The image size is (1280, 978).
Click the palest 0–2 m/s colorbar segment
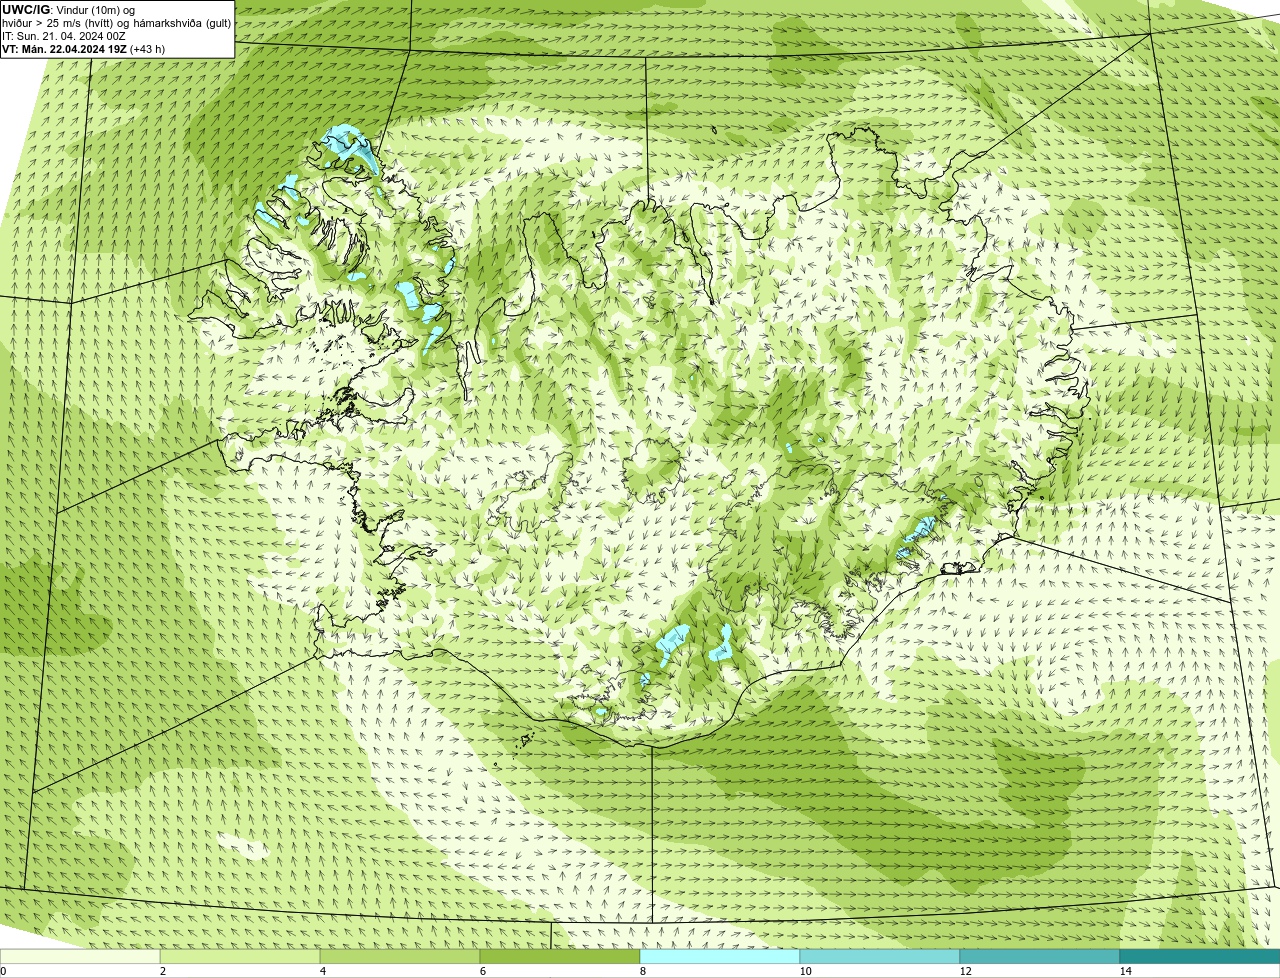80,956
